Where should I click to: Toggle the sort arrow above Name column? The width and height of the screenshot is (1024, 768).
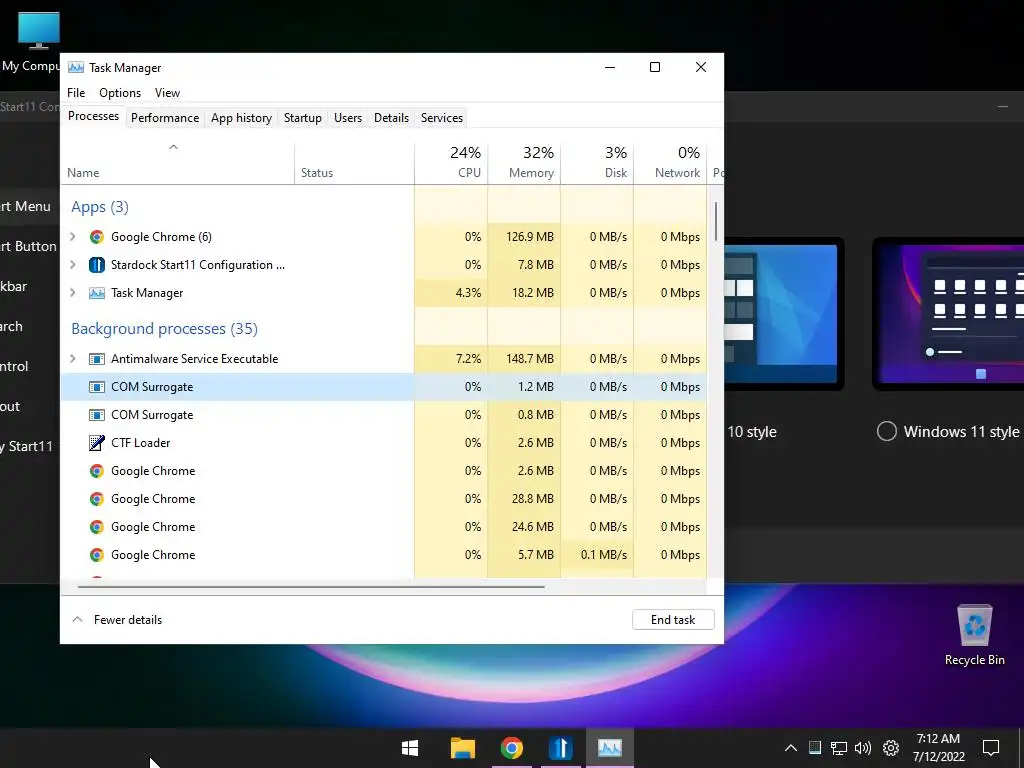[x=173, y=147]
